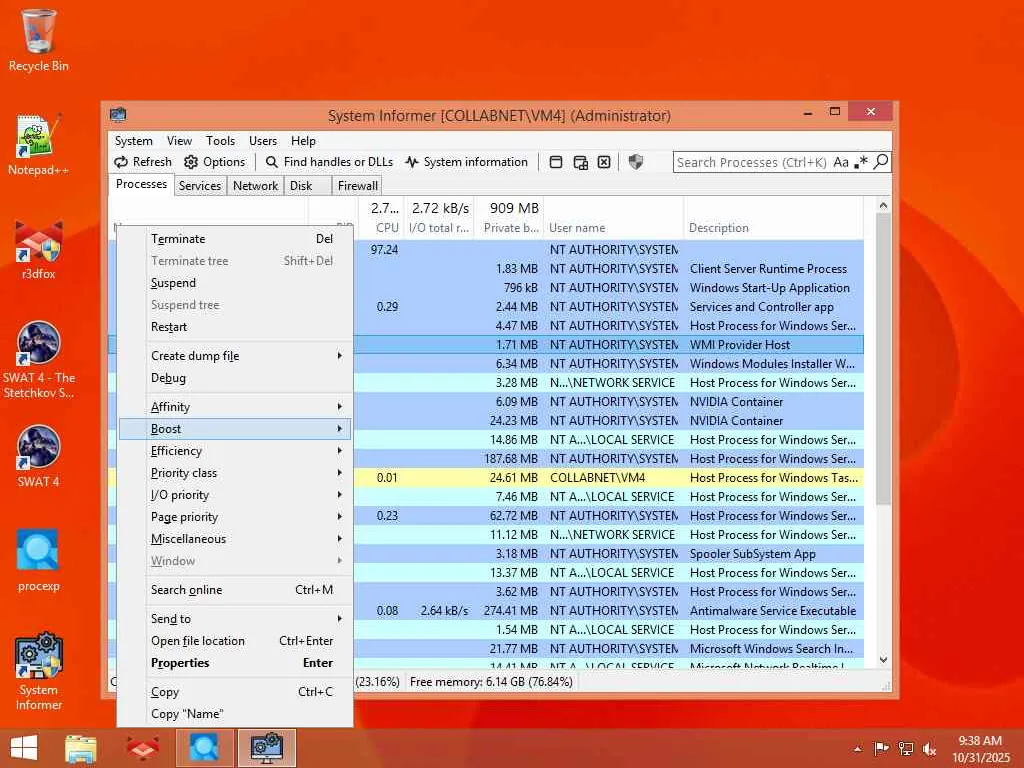Select the Notepad++ desktop shortcut
Image resolution: width=1024 pixels, height=768 pixels.
pos(39,144)
